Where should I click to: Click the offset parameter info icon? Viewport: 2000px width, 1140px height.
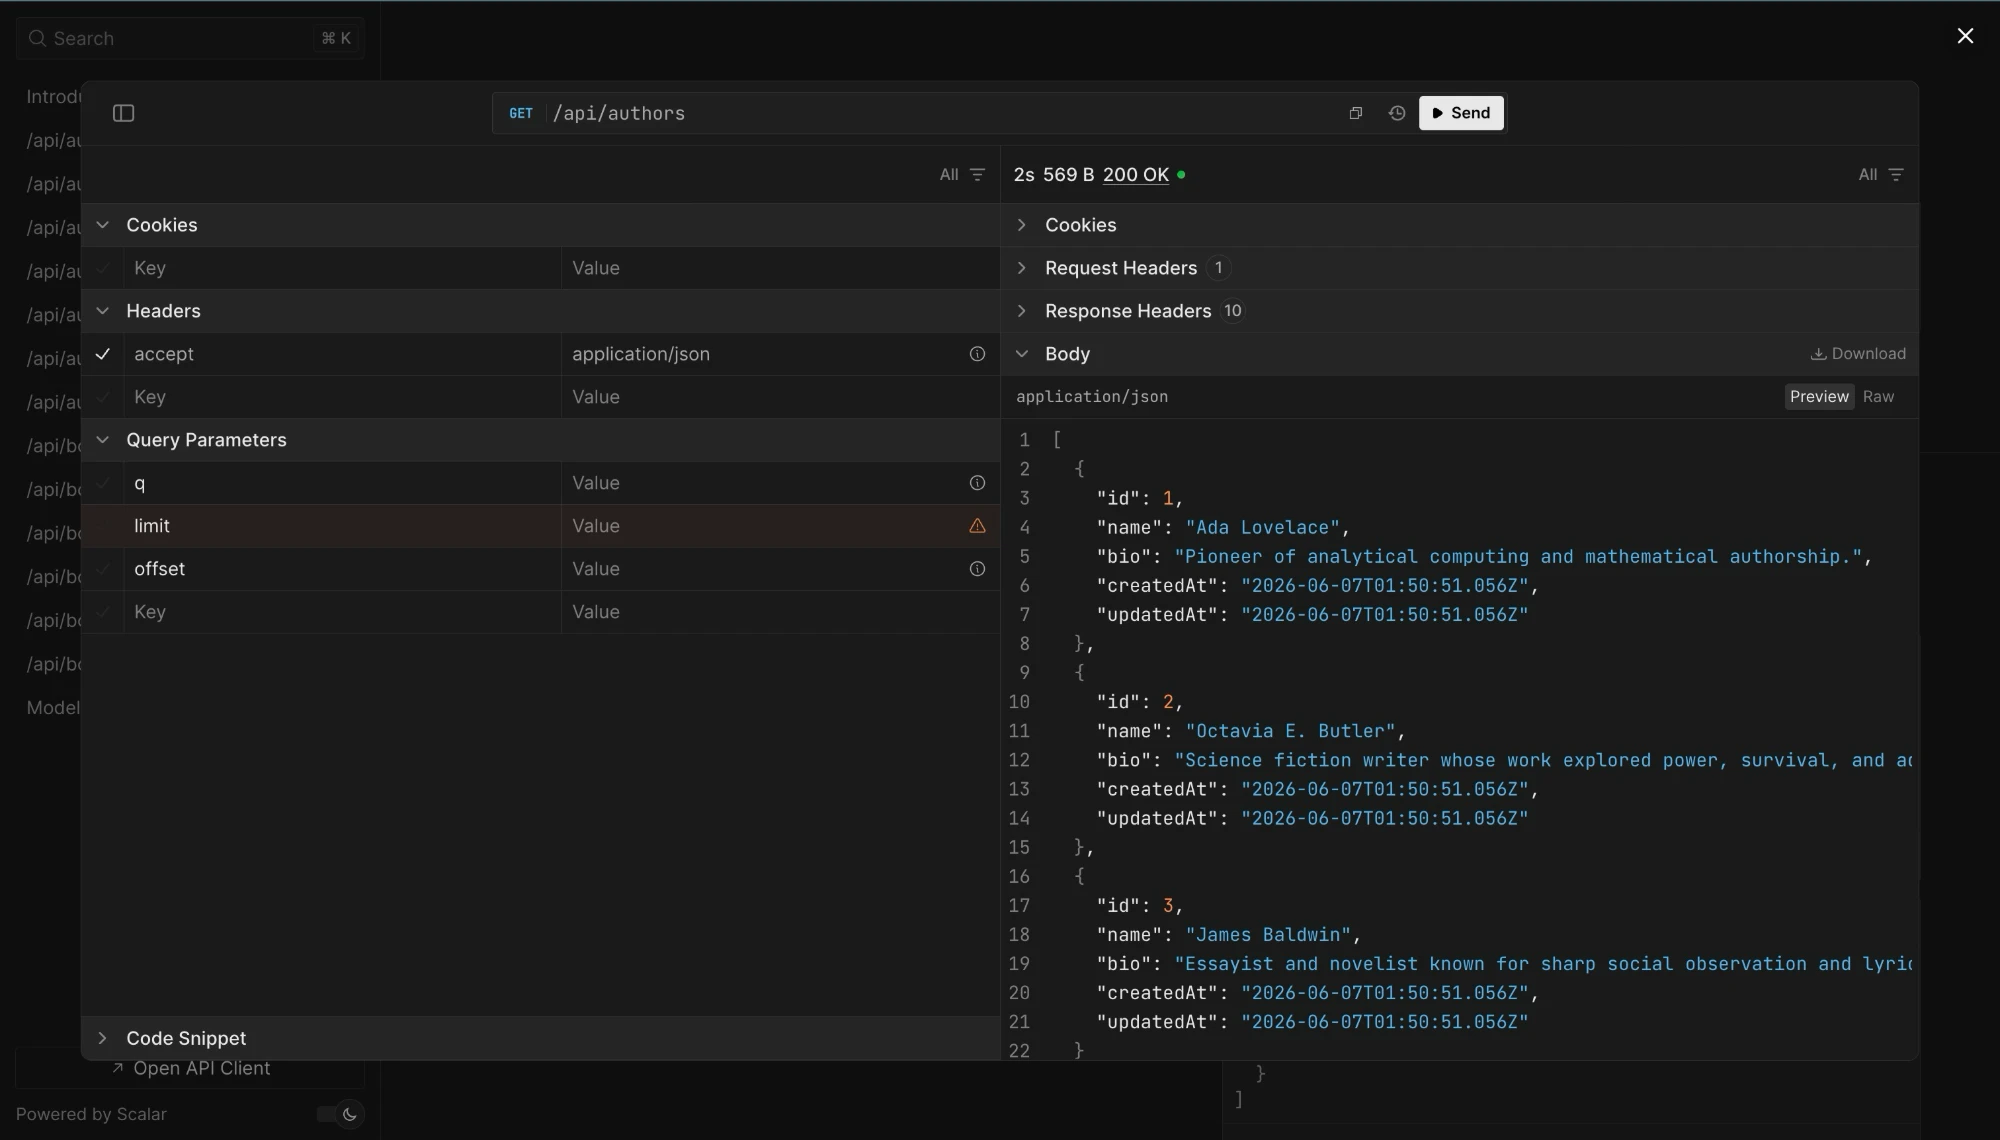977,569
